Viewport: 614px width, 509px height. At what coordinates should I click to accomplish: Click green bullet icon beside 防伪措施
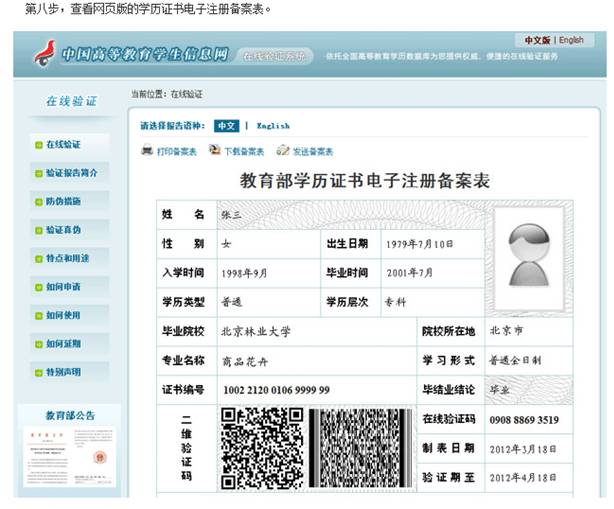38,202
